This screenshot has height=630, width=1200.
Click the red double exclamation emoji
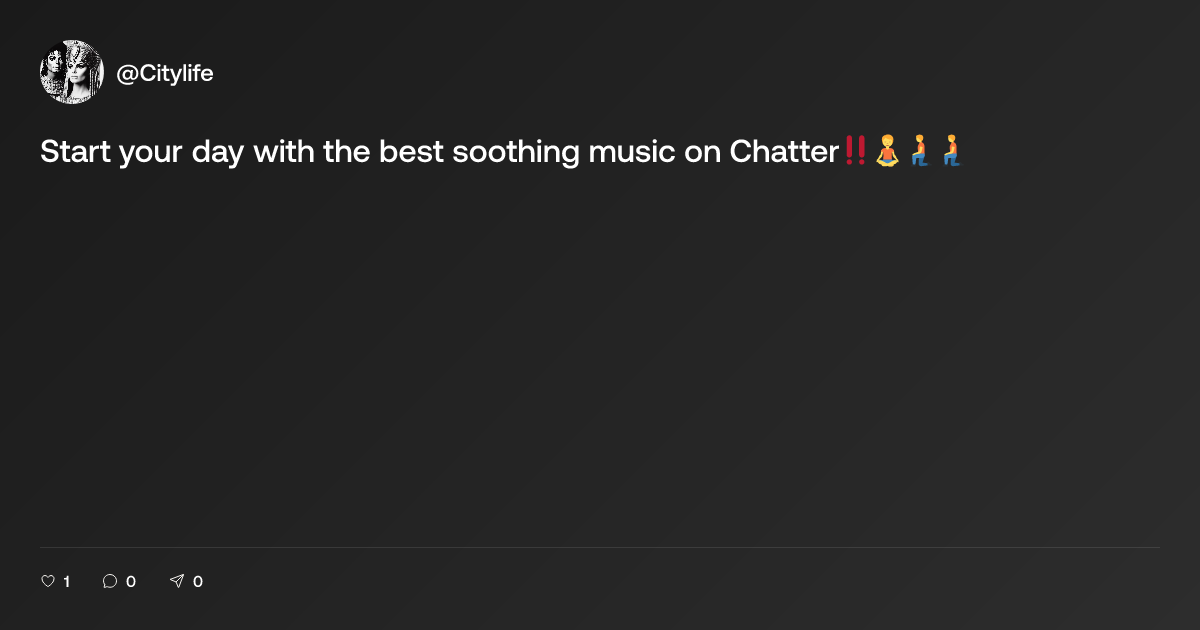click(x=855, y=152)
